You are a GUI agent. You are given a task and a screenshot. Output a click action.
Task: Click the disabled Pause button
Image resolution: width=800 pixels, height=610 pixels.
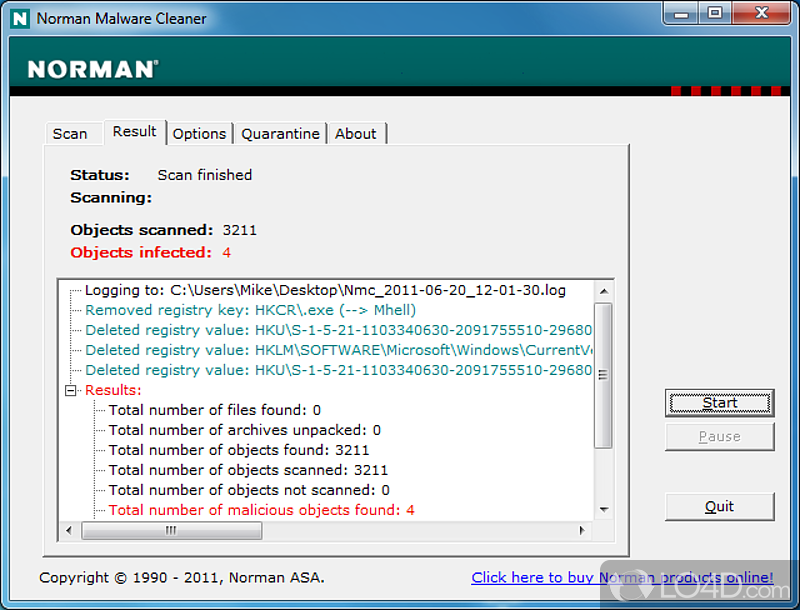[x=719, y=437]
